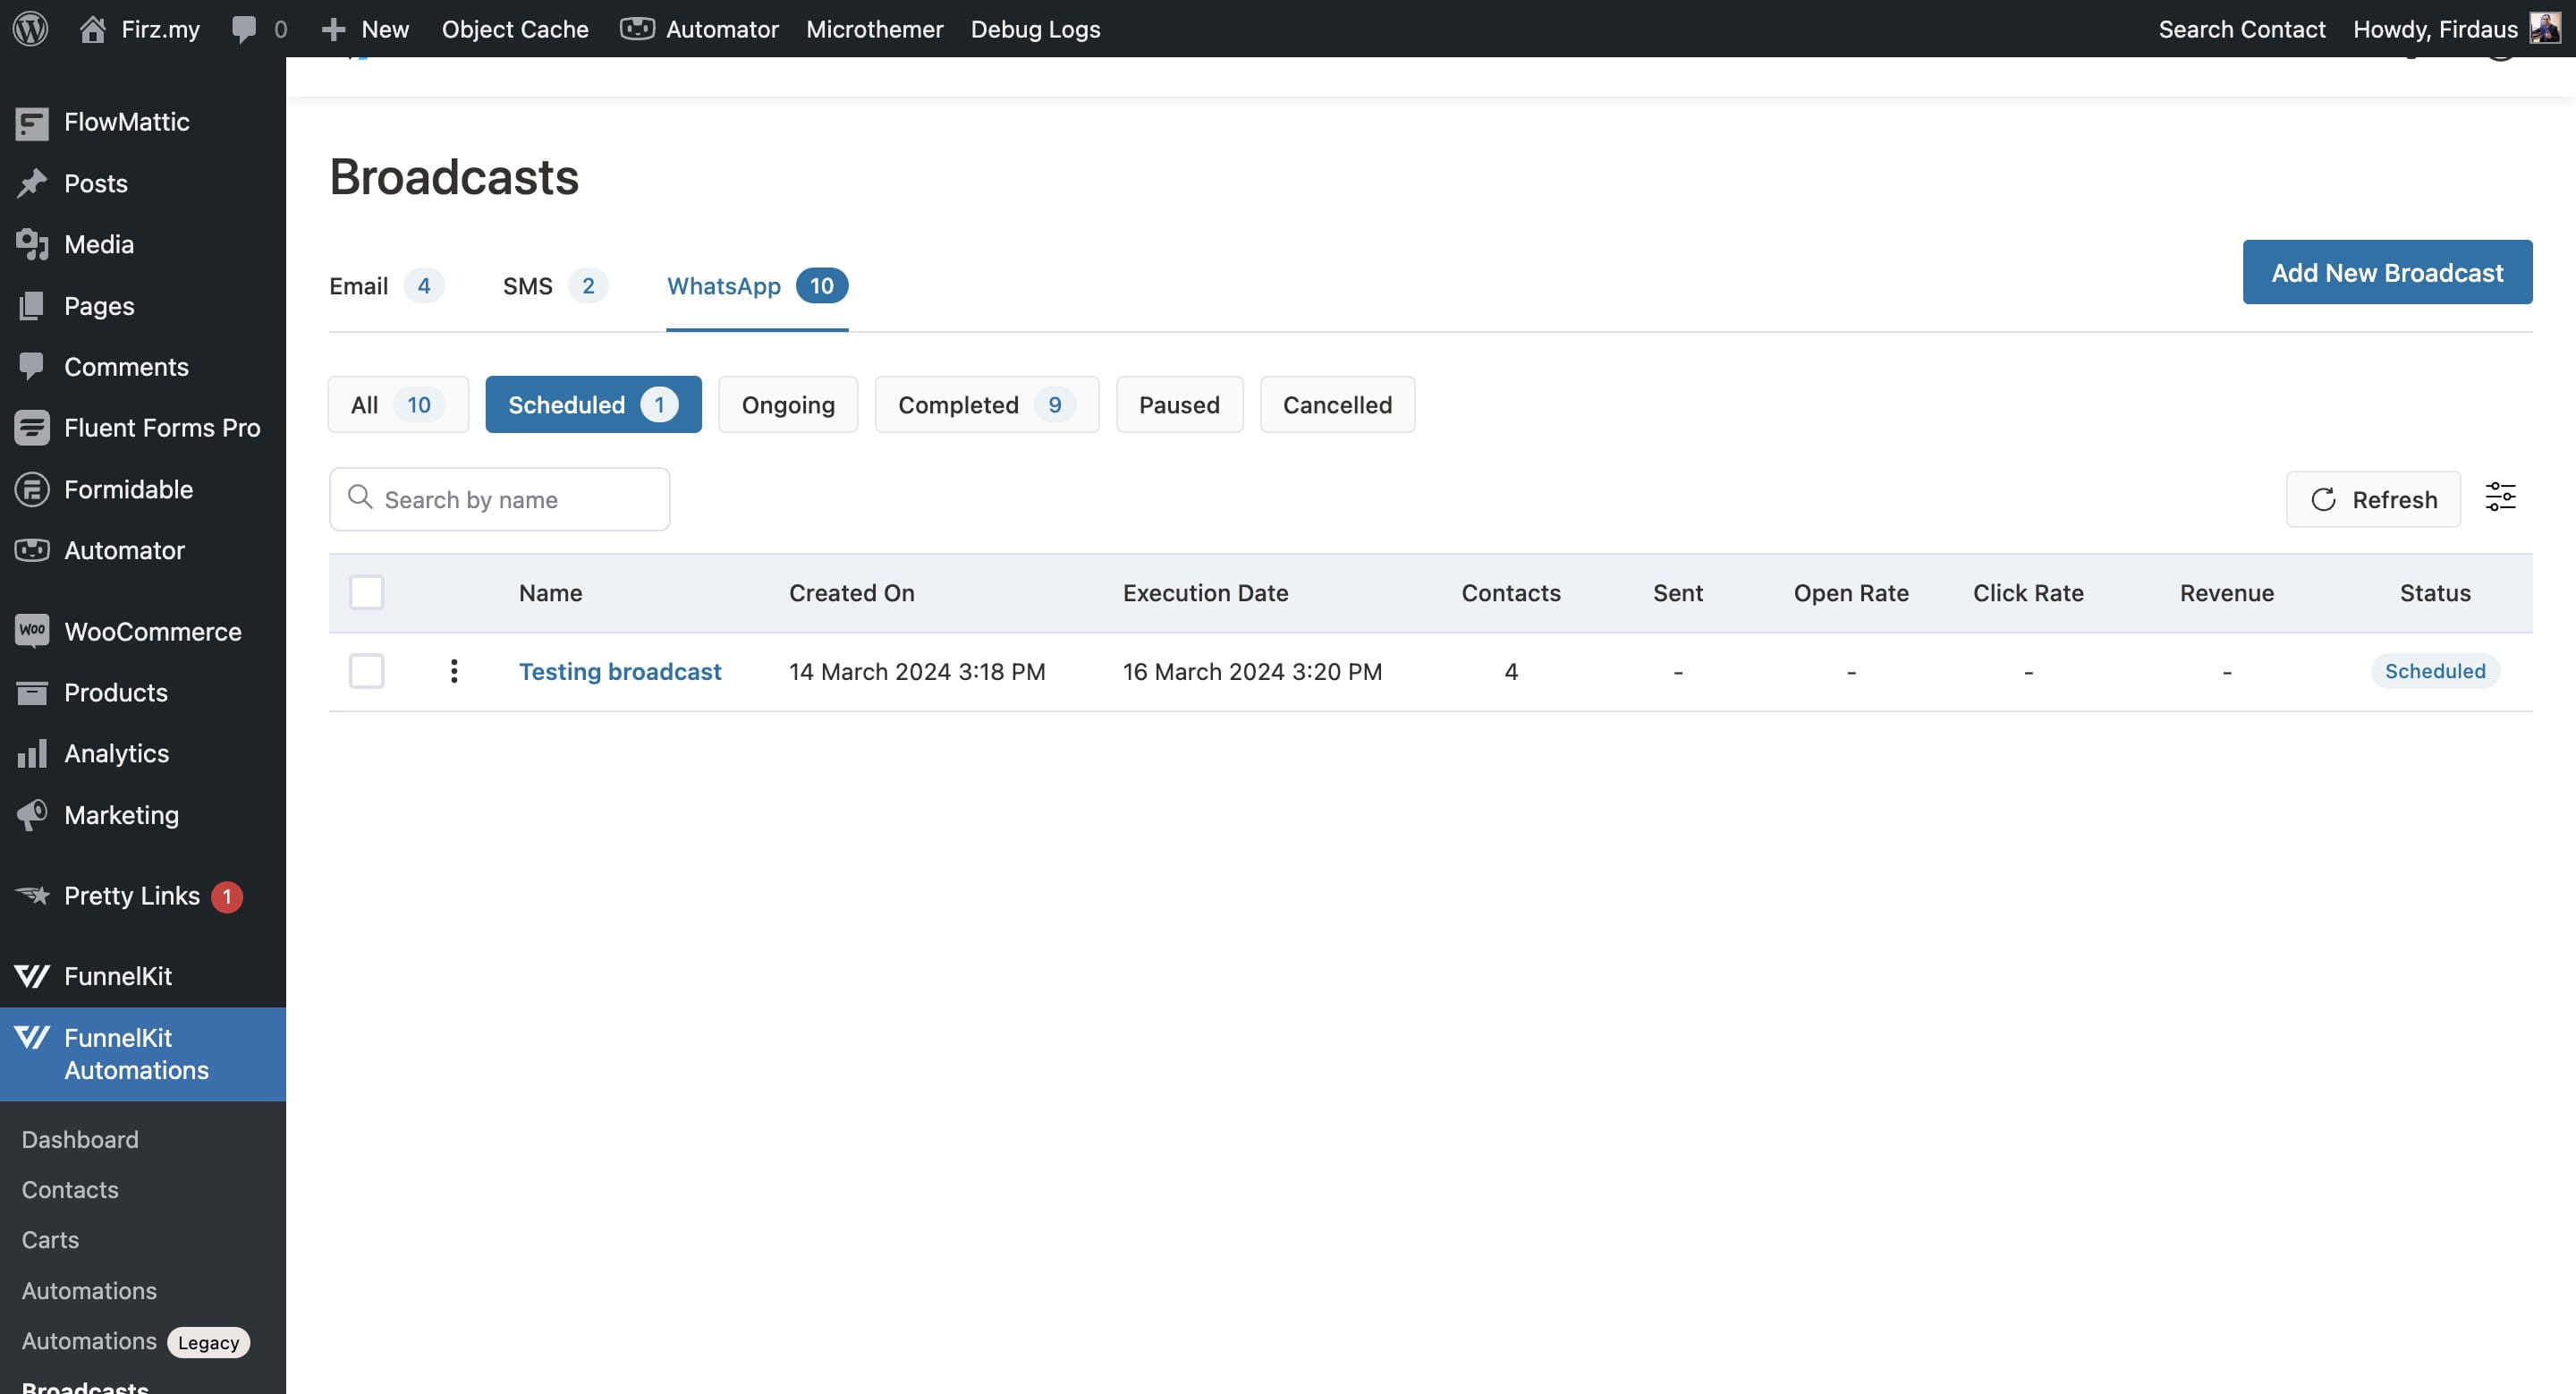
Task: Click the plus New icon in admin bar
Action: pyautogui.click(x=333, y=29)
